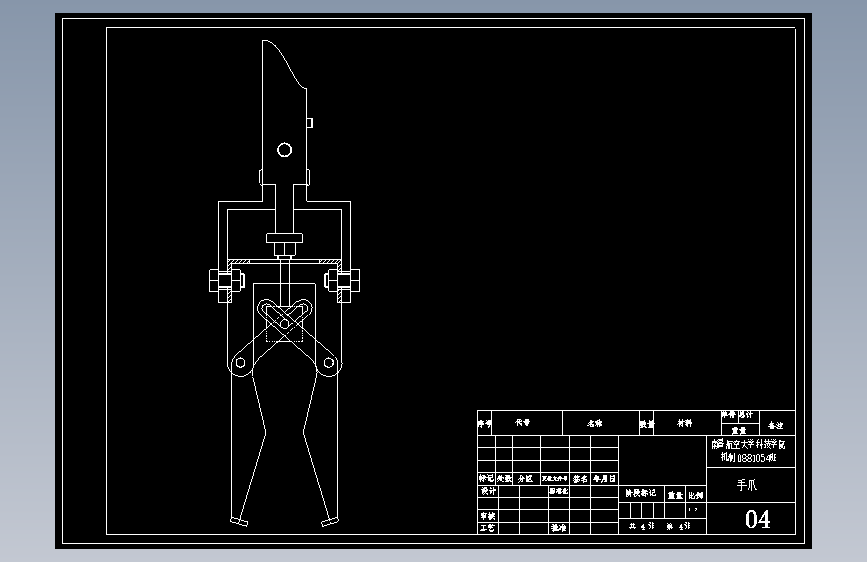
Task: Click the "名称" column header
Action: point(594,423)
